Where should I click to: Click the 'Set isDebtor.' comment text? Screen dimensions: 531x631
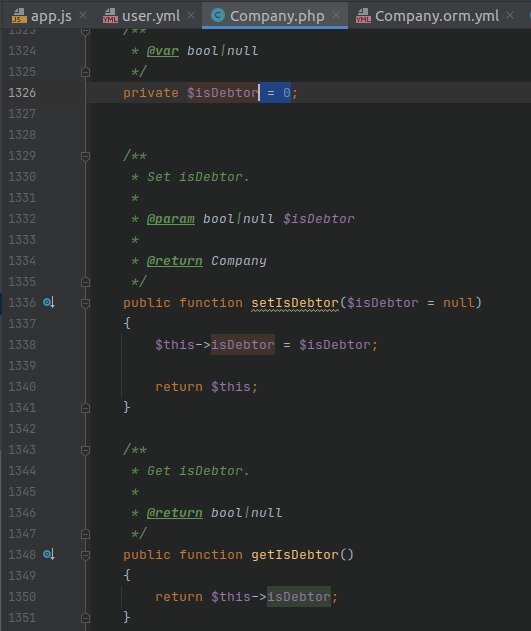[198, 177]
